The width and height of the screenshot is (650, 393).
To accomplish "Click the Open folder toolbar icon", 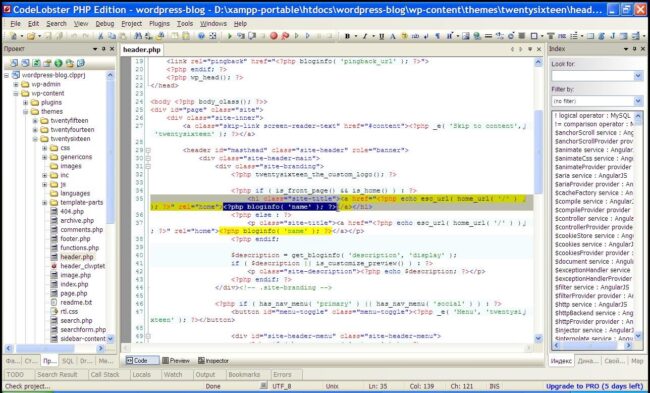I will [x=31, y=36].
